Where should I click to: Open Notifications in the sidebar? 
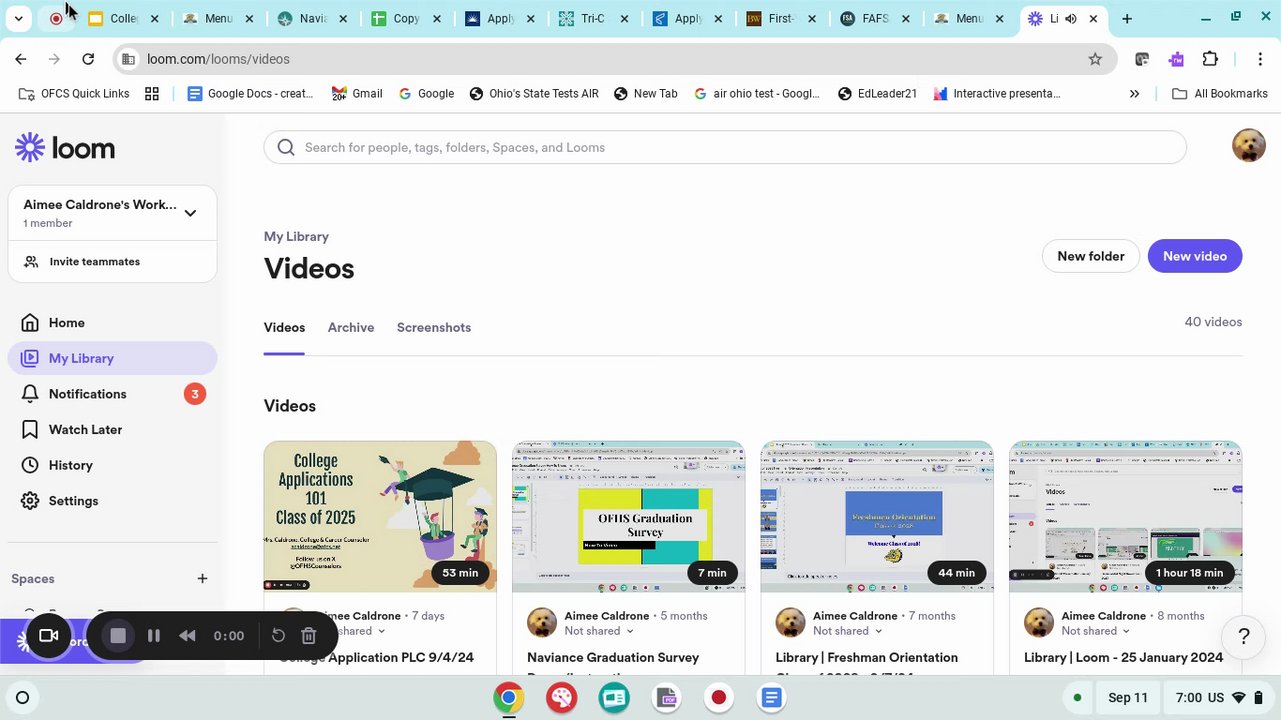pyautogui.click(x=112, y=394)
